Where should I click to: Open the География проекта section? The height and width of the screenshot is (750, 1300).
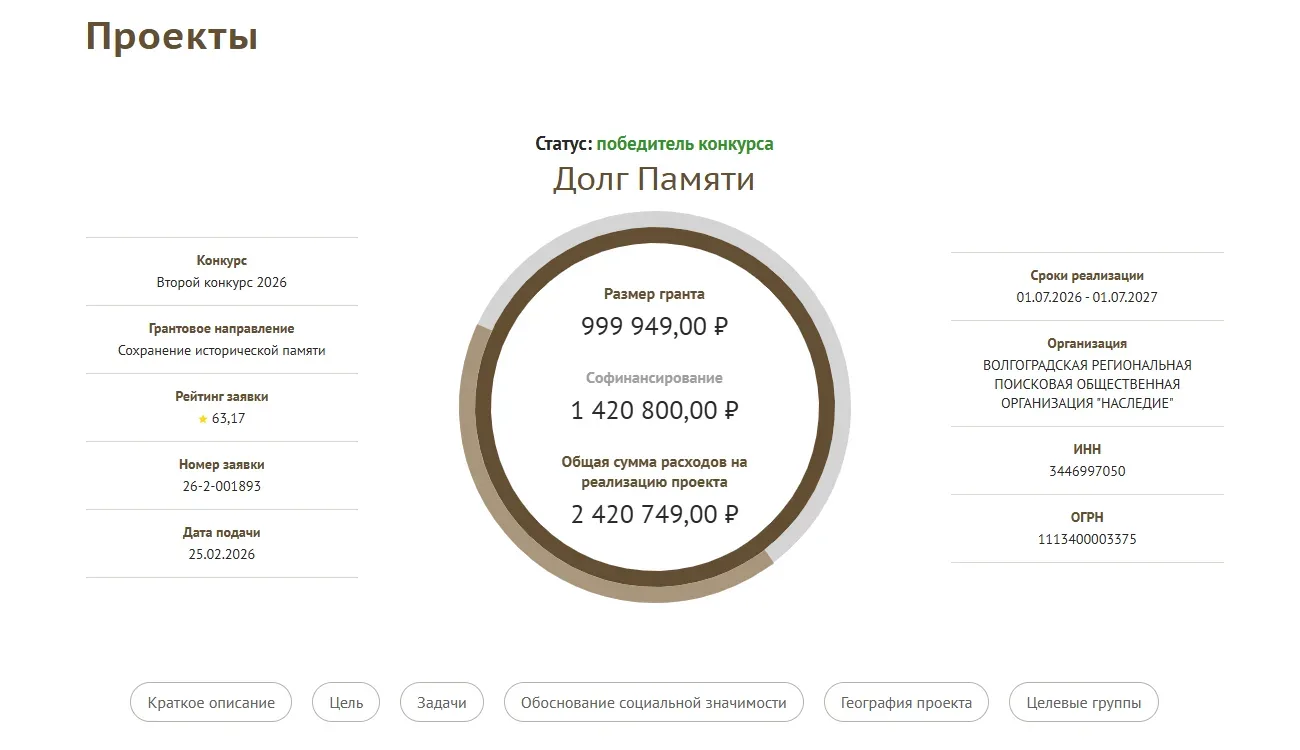(906, 703)
